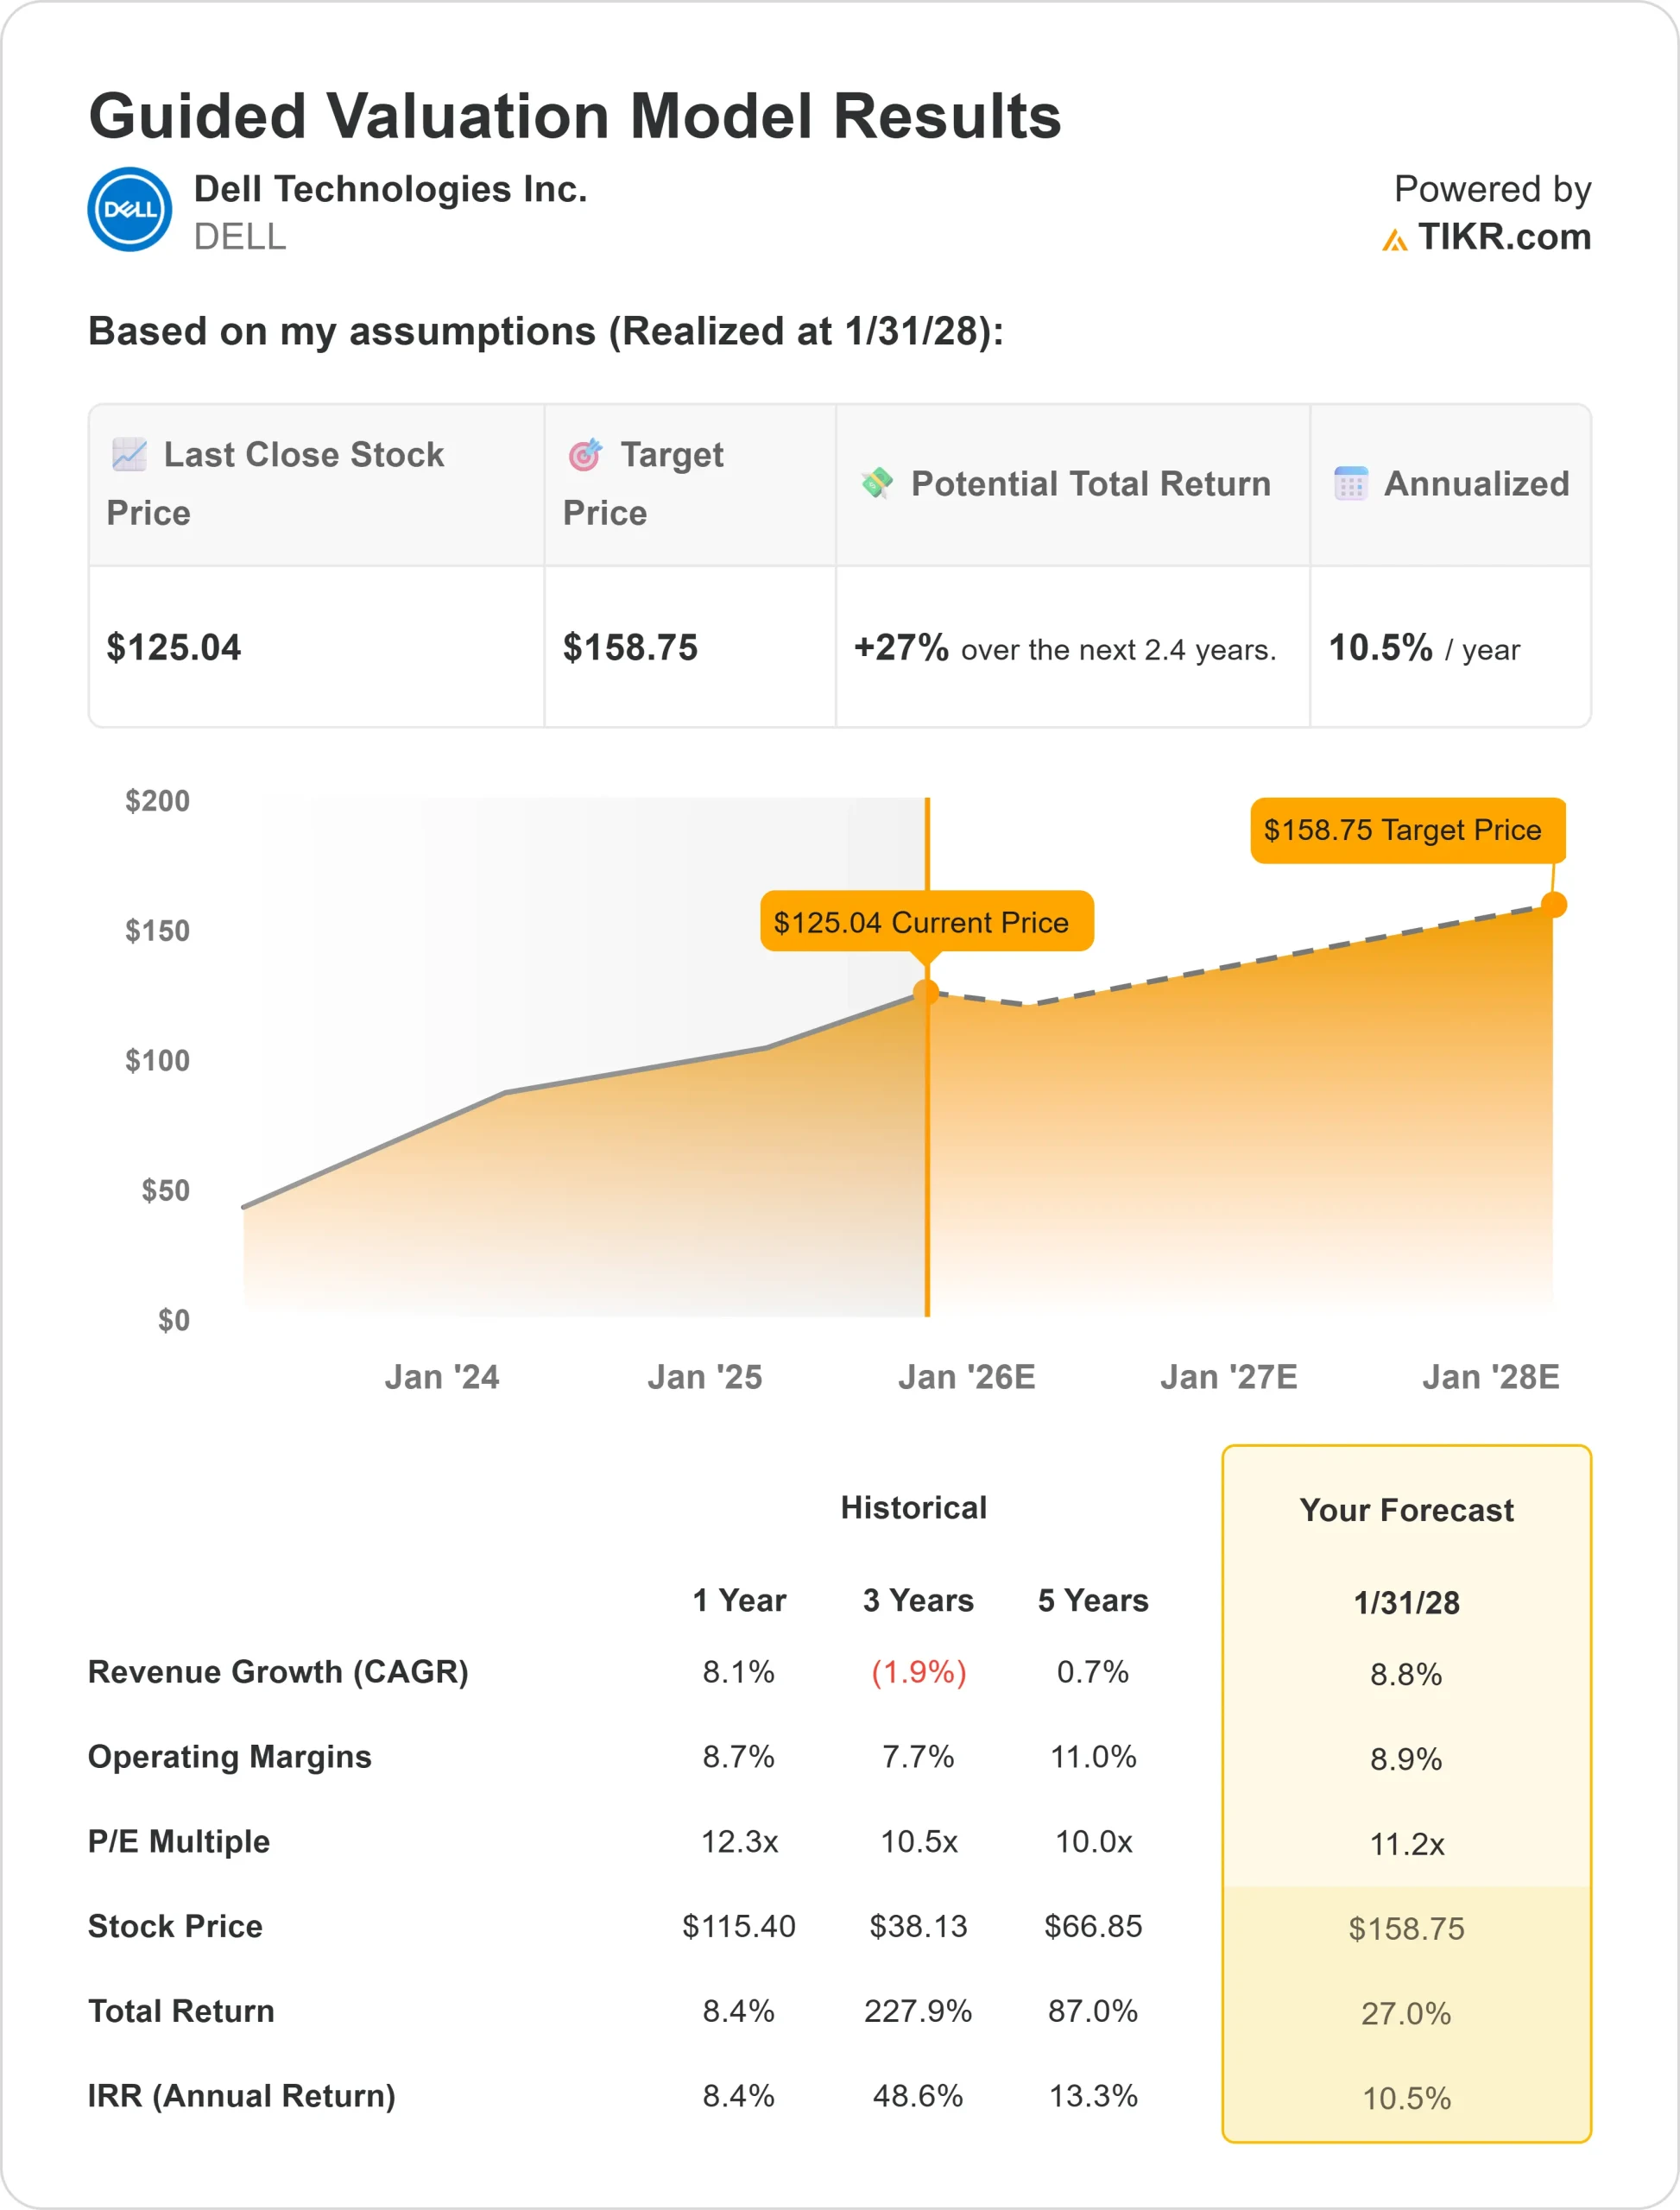Click the calendar icon beside Annualized
Screen dimensions: 1680x2210
point(1351,483)
